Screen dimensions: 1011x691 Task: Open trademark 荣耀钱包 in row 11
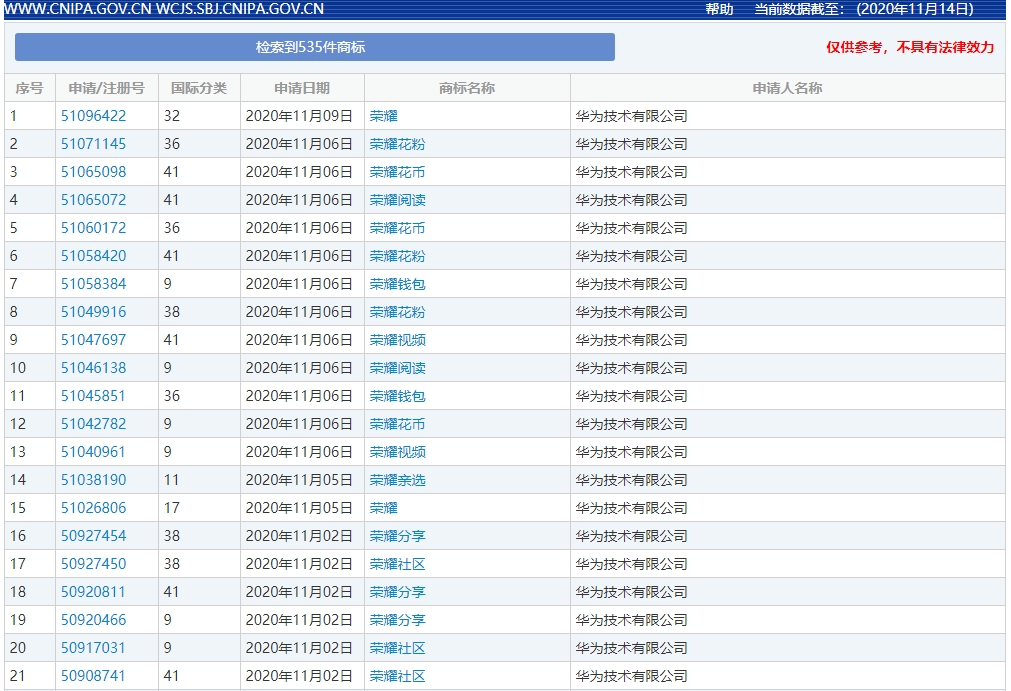397,396
